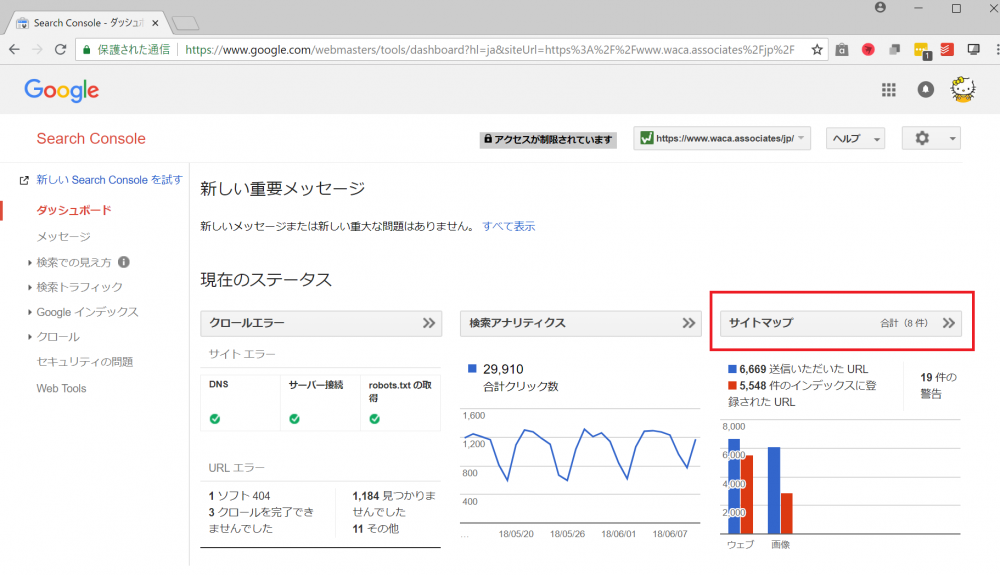
Task: Click '11 その他' error entry
Action: coord(376,528)
